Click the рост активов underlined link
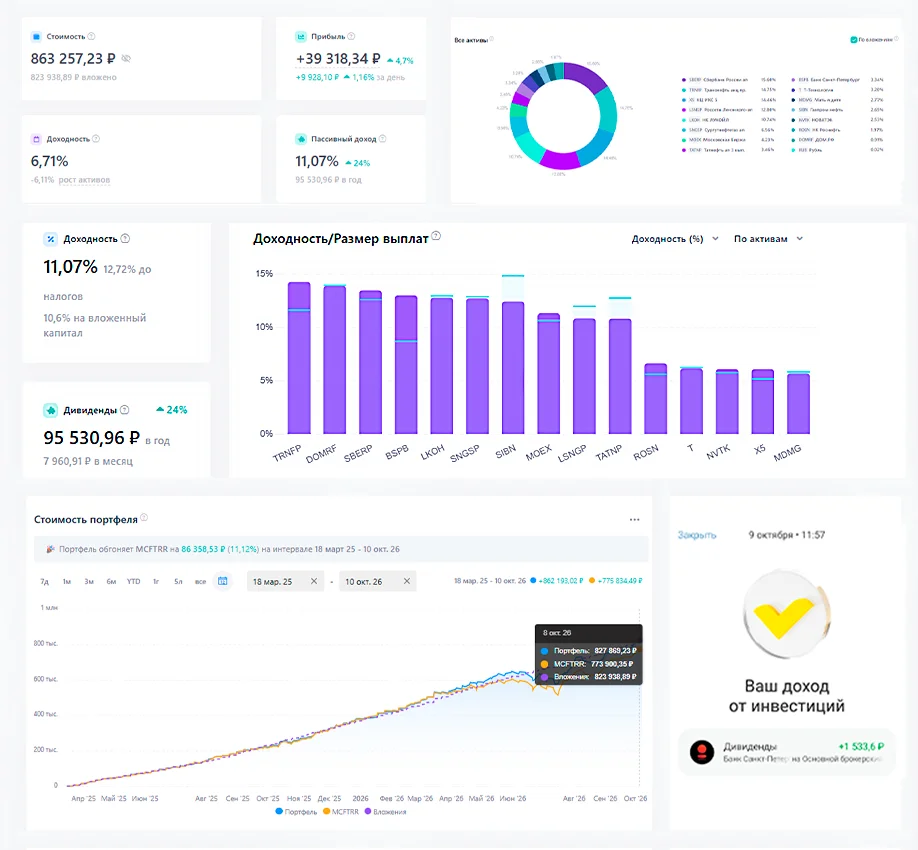918x850 pixels. coord(84,180)
